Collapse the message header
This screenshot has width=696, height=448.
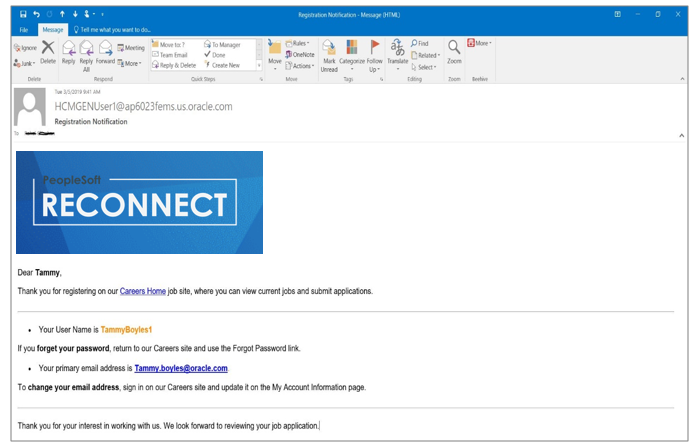tap(681, 135)
